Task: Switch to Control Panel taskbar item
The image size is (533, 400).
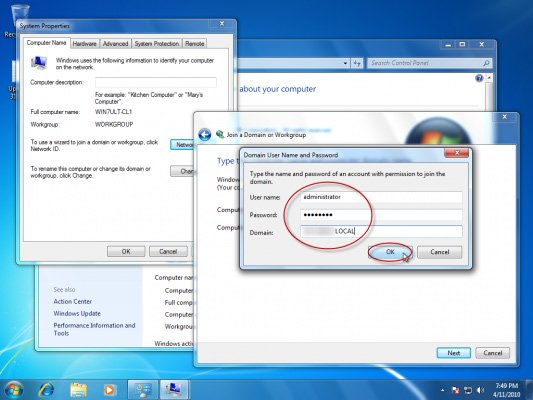Action: [x=143, y=389]
